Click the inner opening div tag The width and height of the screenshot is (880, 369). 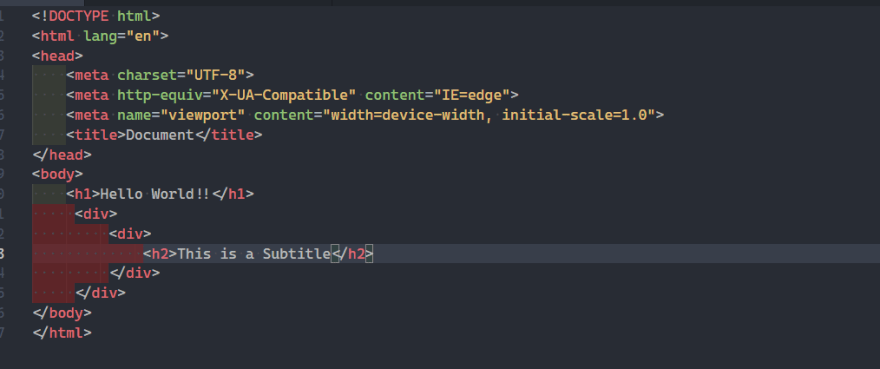[x=130, y=234]
